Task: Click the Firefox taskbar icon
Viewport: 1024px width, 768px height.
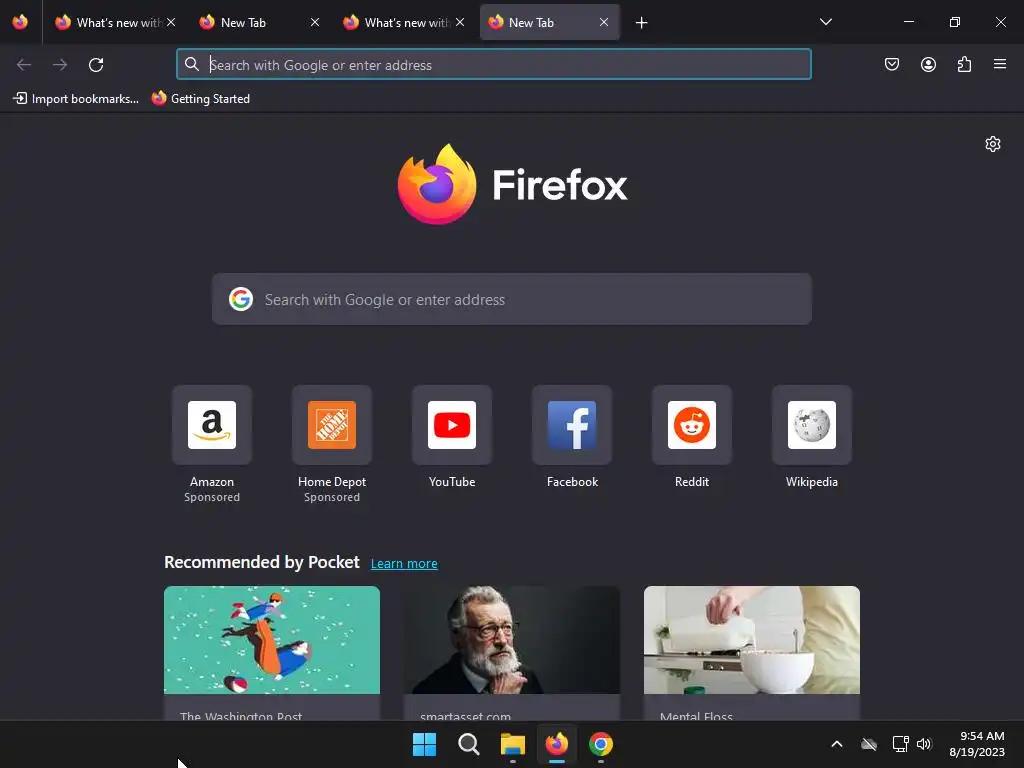Action: [556, 744]
